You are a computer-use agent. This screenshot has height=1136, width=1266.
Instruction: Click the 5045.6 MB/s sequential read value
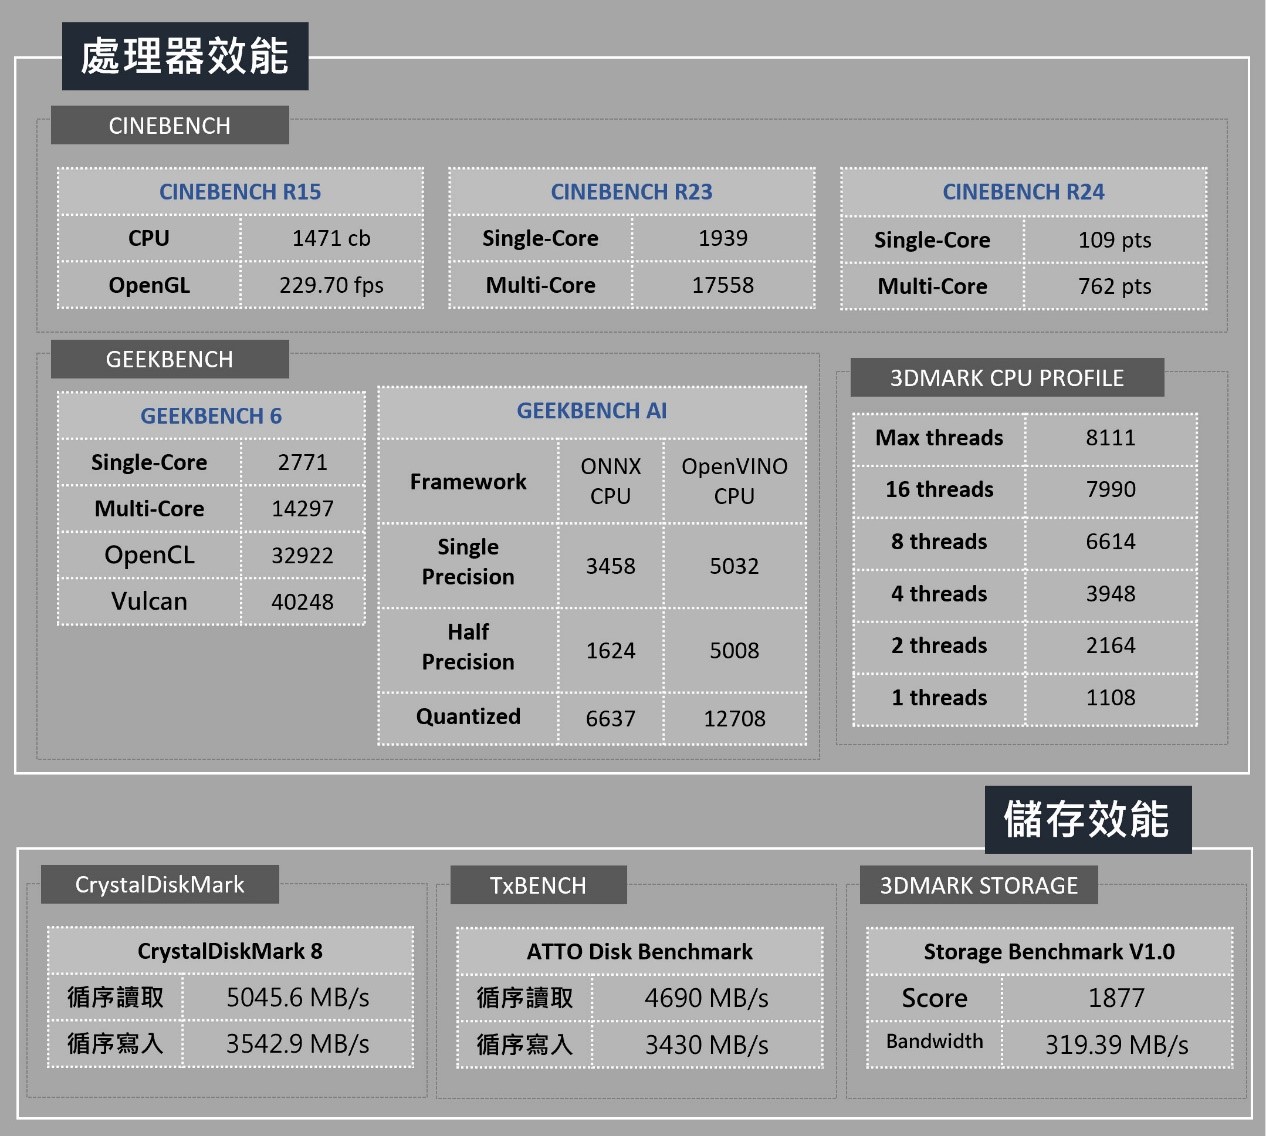click(298, 997)
